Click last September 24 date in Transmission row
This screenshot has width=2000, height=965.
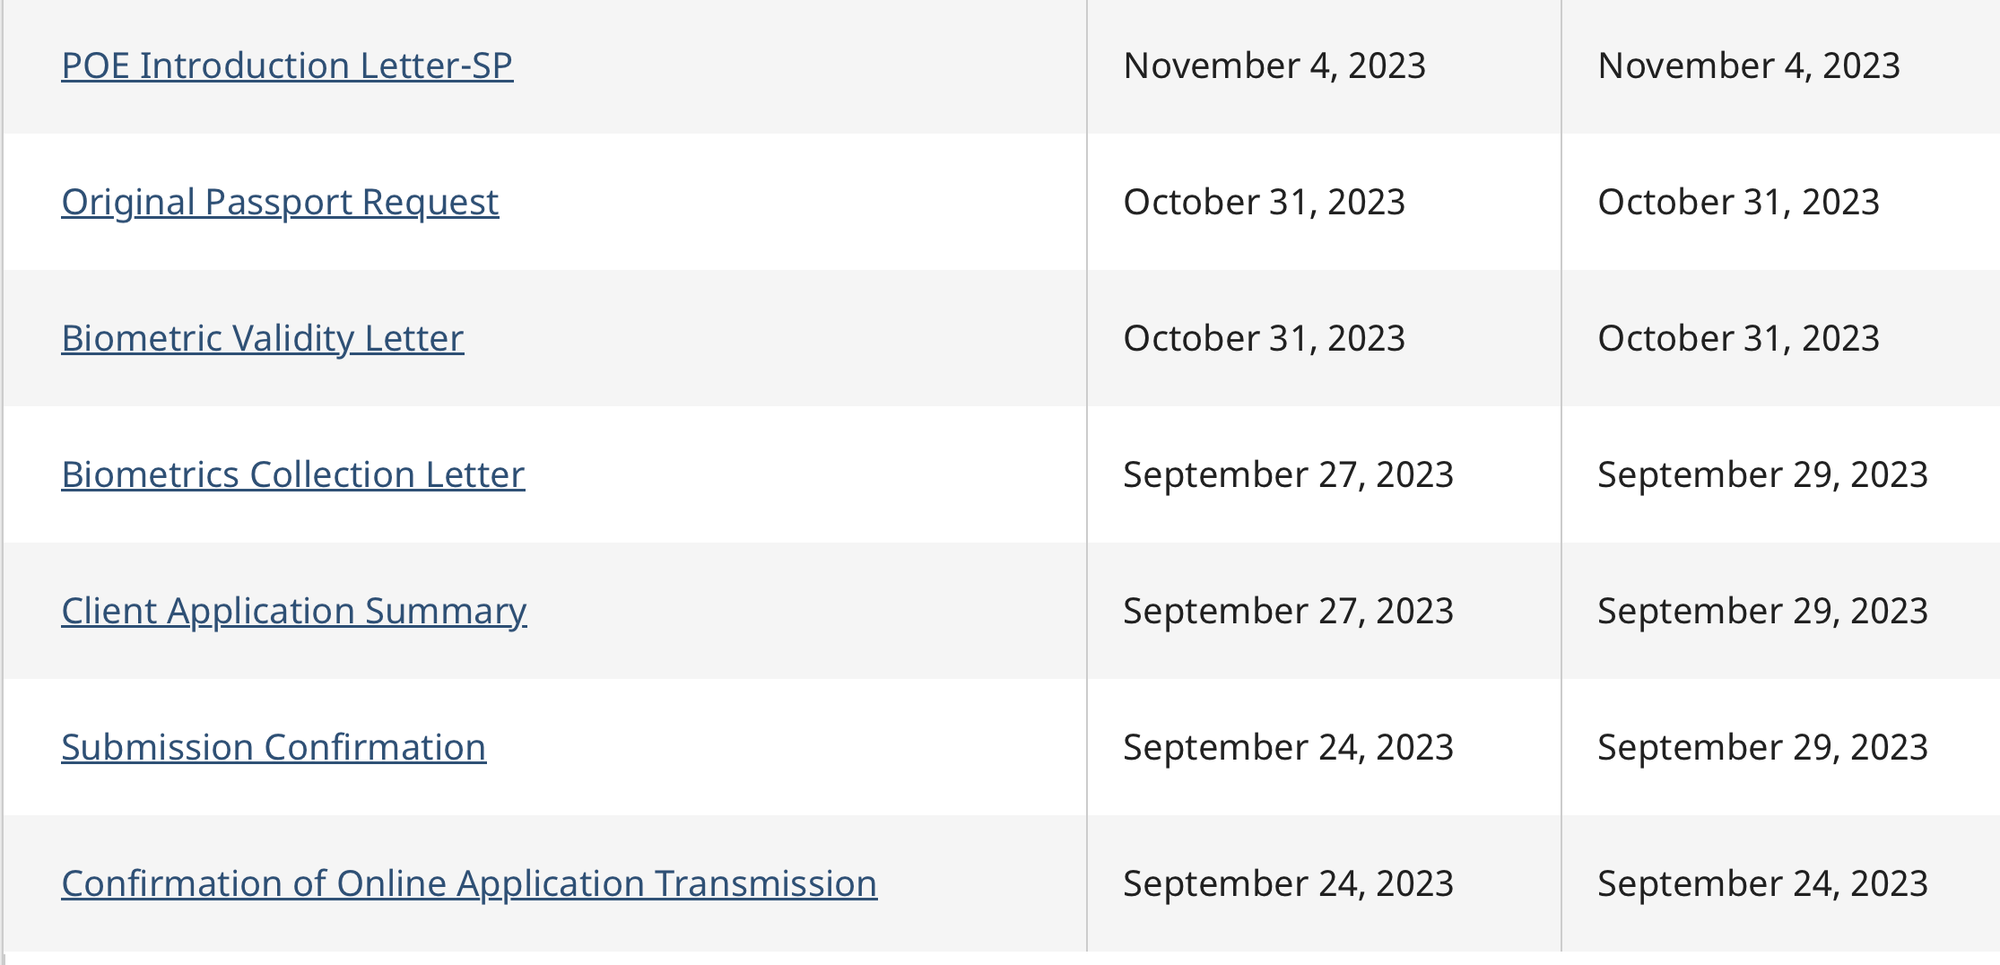click(1762, 884)
